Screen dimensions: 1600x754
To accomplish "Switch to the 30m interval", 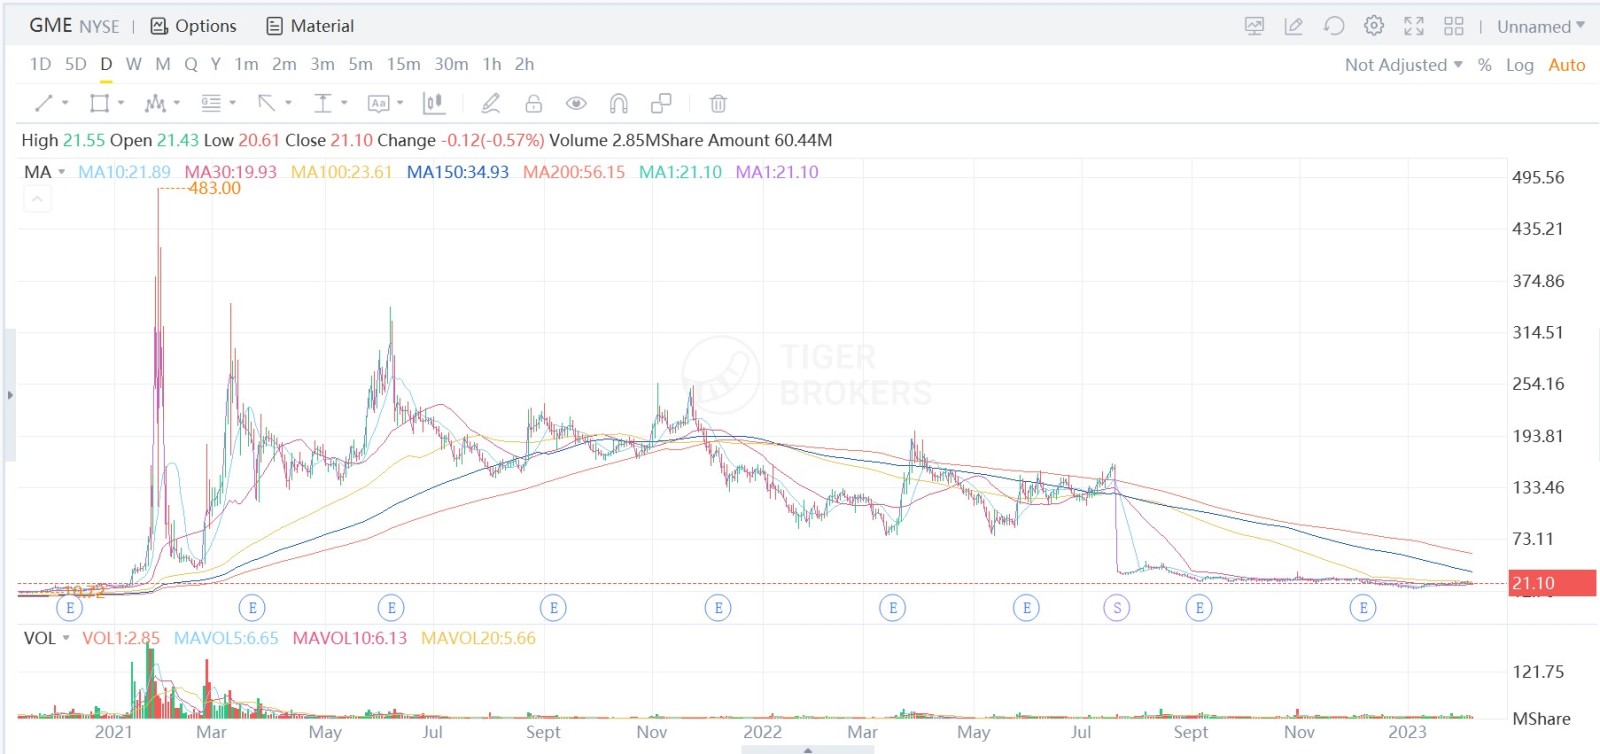I will 451,64.
